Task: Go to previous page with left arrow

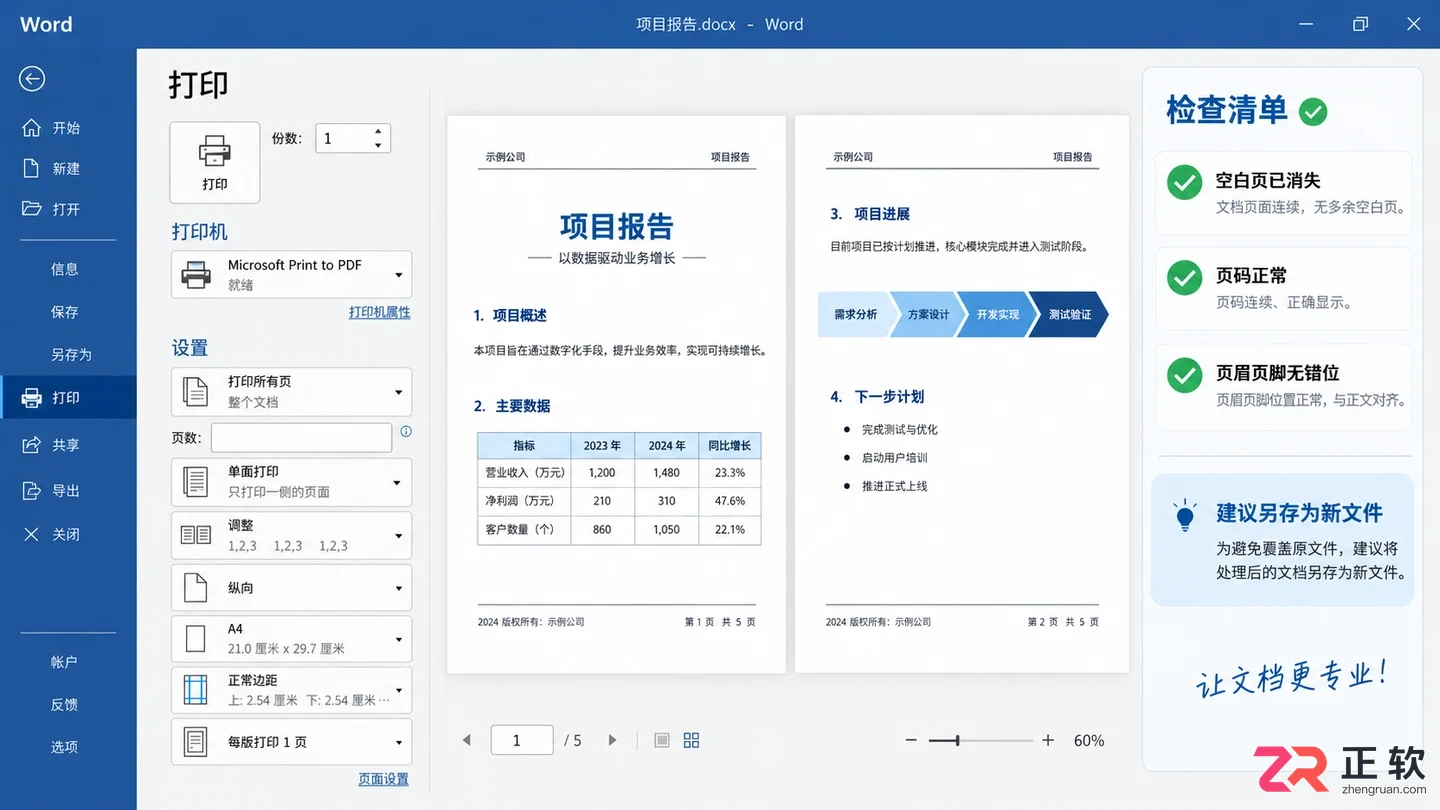Action: pos(466,740)
